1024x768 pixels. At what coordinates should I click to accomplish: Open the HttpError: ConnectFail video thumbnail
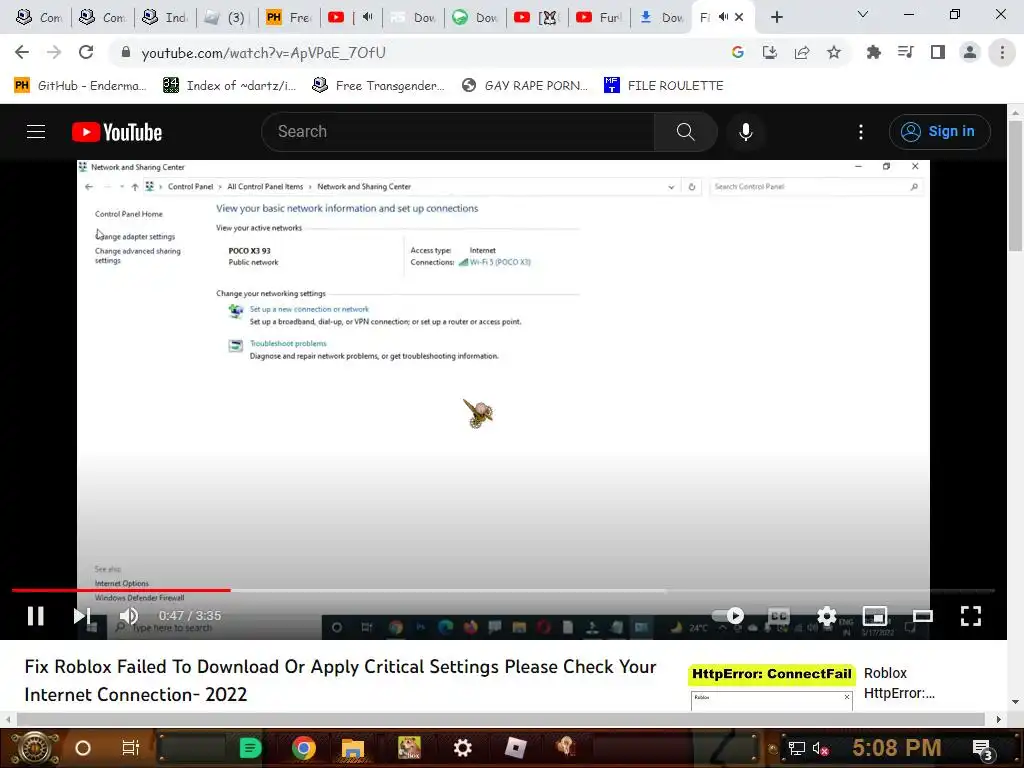pyautogui.click(x=771, y=688)
